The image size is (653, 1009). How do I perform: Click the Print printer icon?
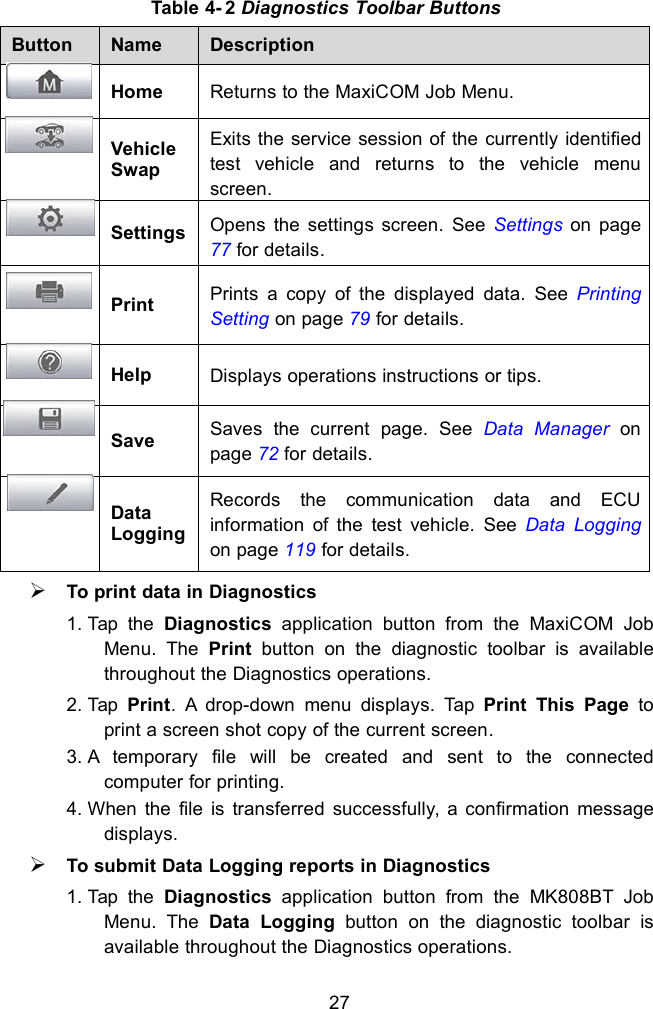pos(50,291)
